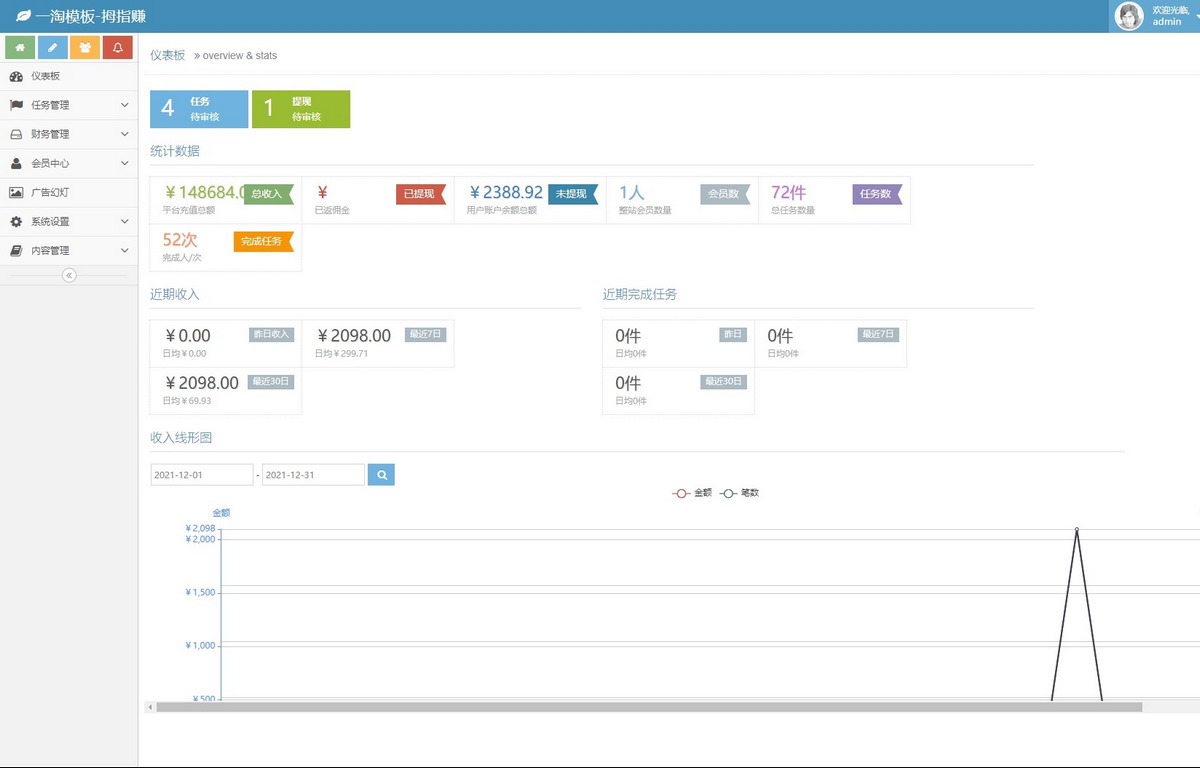The image size is (1200, 768).
Task: Open the 4 任务待审核 tile
Action: [199, 109]
